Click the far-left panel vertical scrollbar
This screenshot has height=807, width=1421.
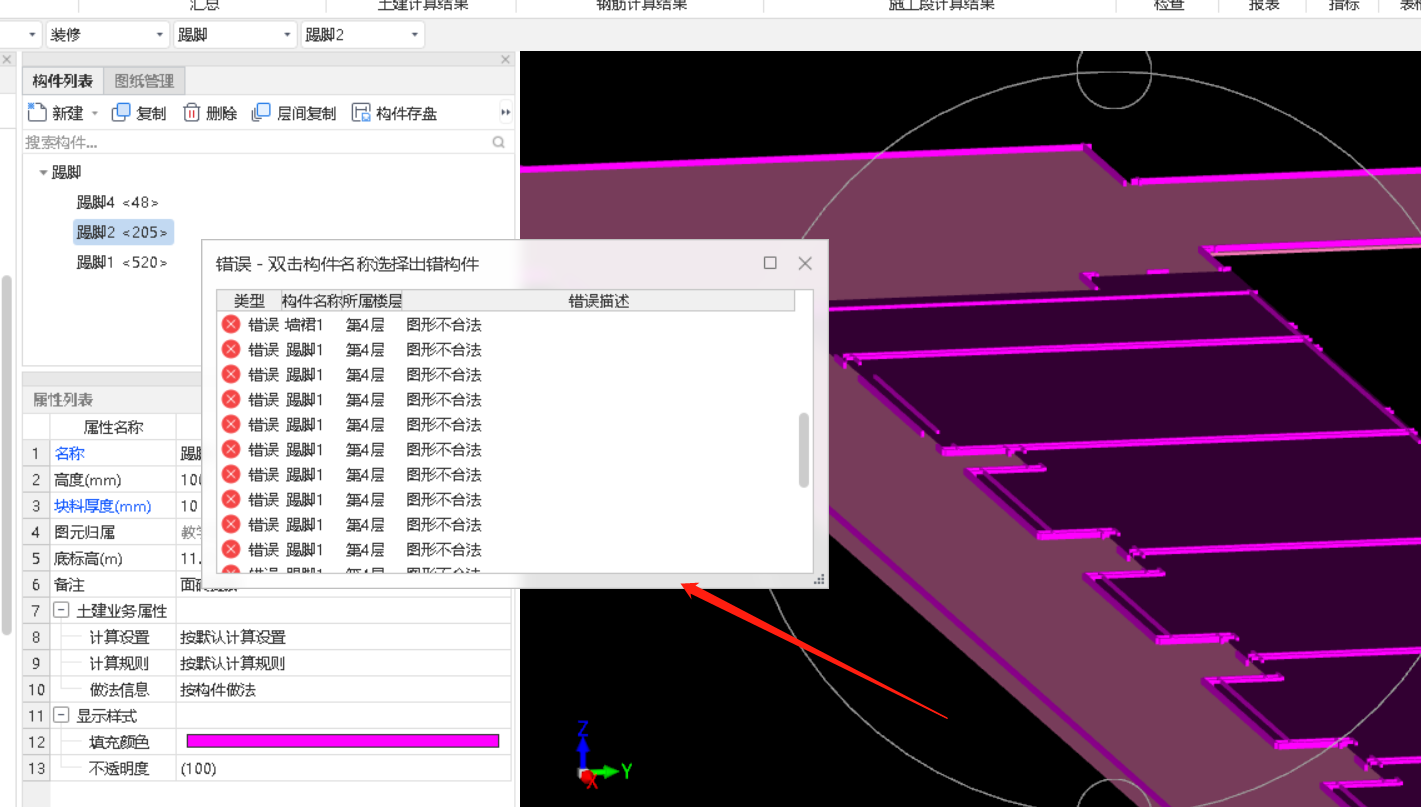(6, 455)
